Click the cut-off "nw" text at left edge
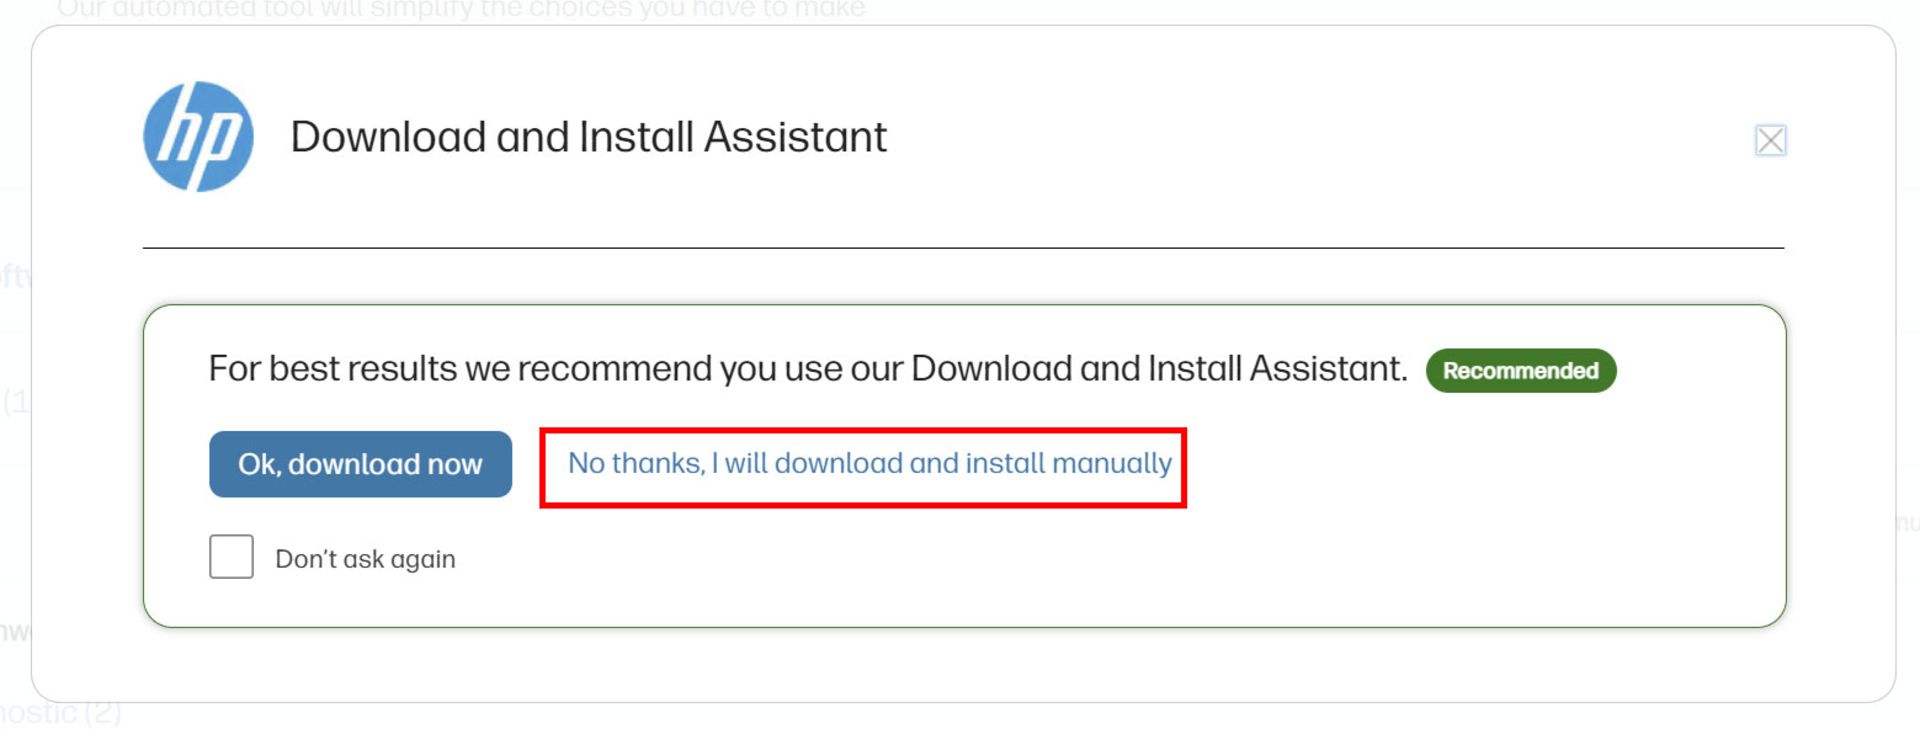The width and height of the screenshot is (1920, 729). [x=14, y=631]
